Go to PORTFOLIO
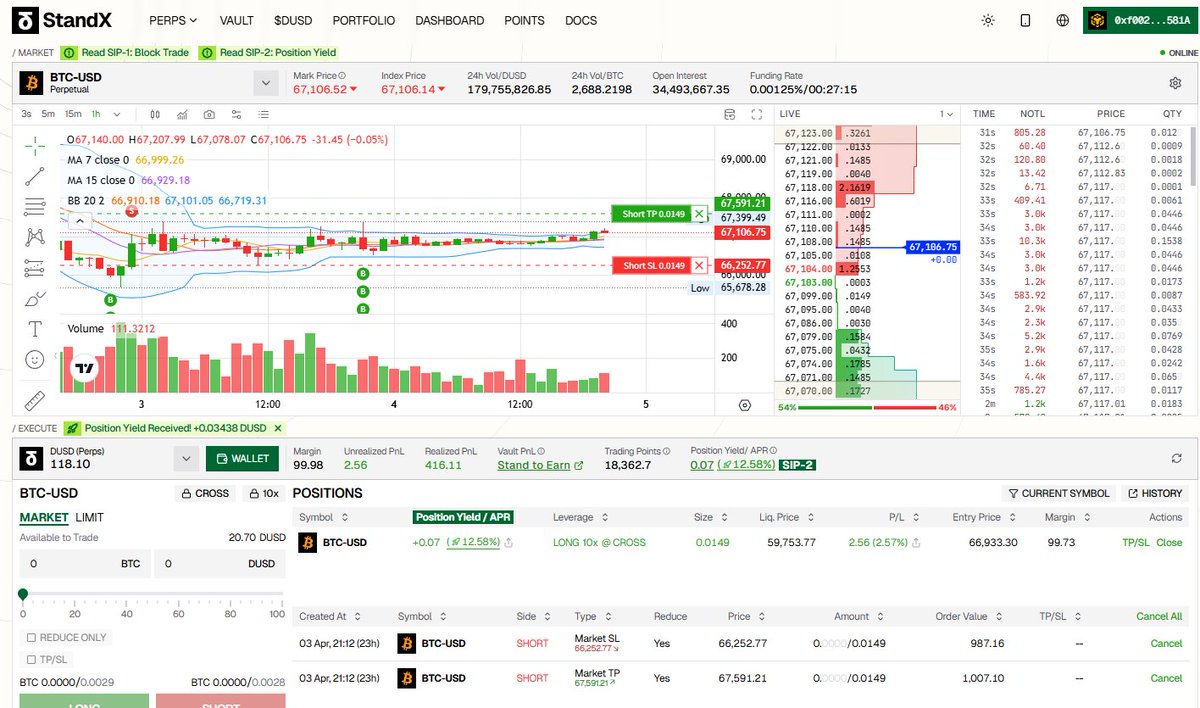 pos(364,20)
